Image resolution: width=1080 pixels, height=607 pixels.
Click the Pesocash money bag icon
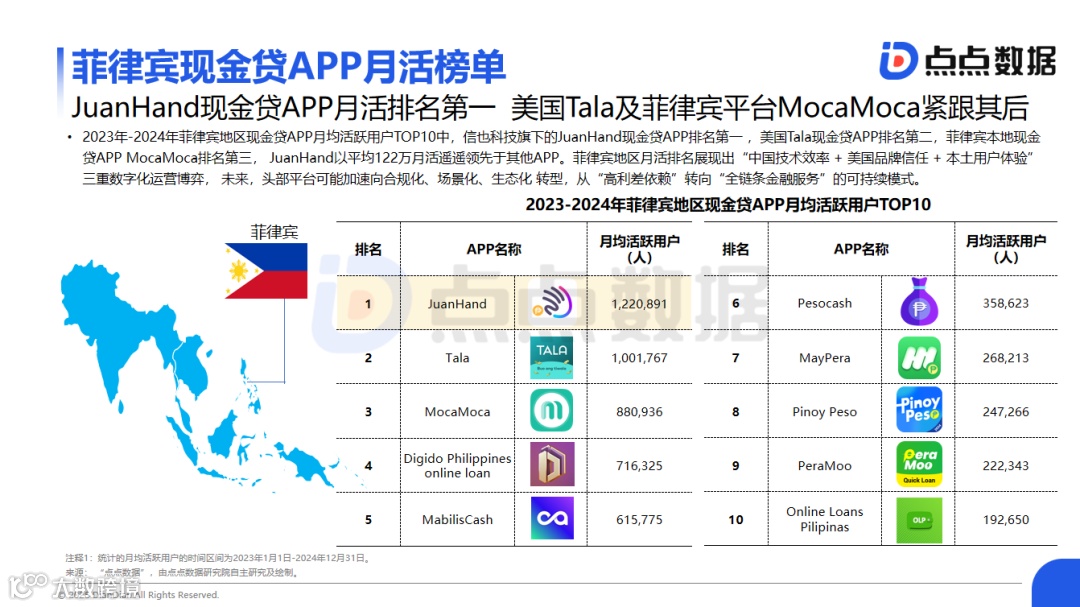coord(919,302)
